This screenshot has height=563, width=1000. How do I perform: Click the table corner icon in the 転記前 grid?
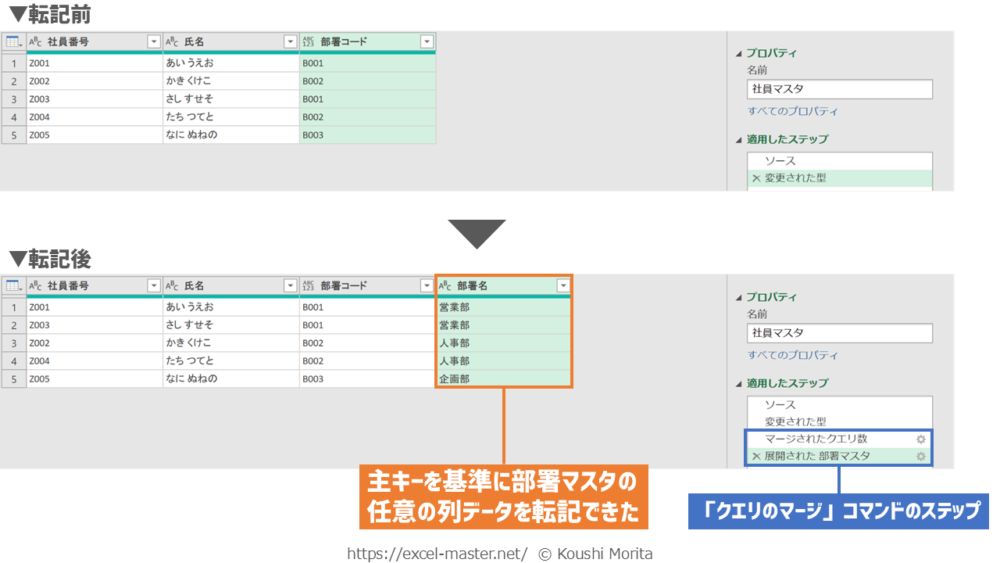click(13, 42)
